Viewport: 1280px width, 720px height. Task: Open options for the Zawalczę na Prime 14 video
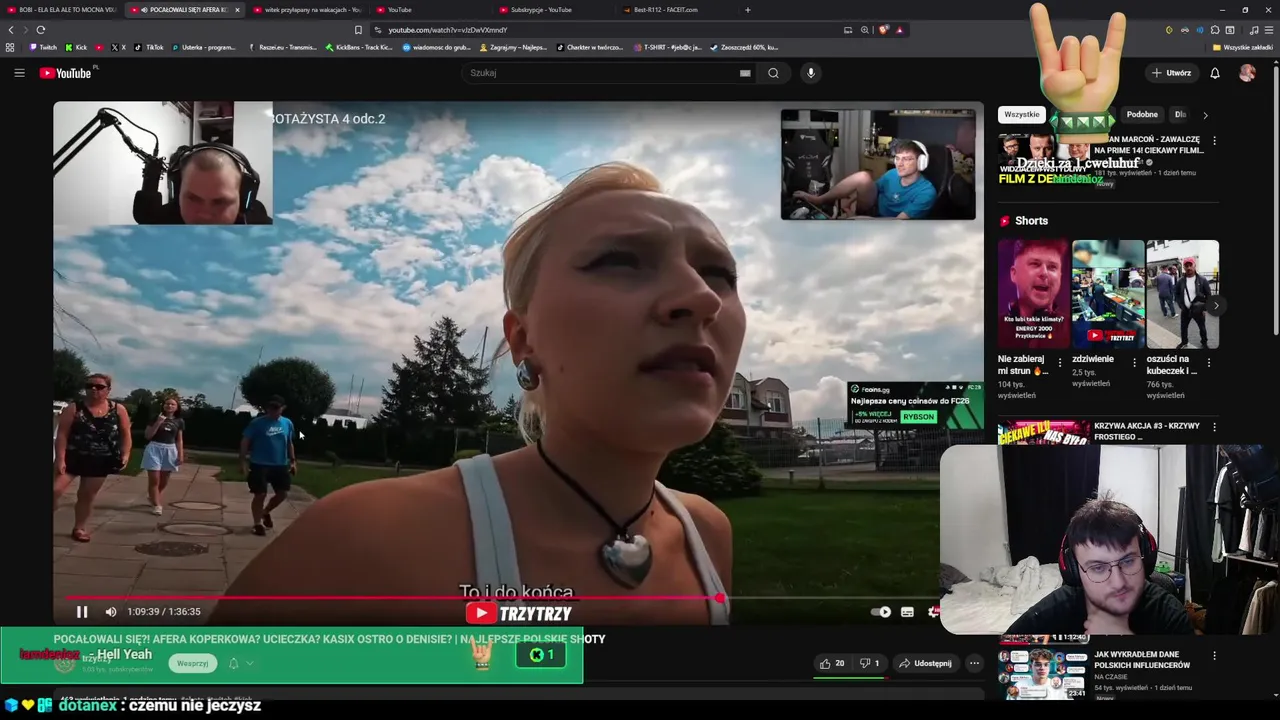click(1214, 141)
